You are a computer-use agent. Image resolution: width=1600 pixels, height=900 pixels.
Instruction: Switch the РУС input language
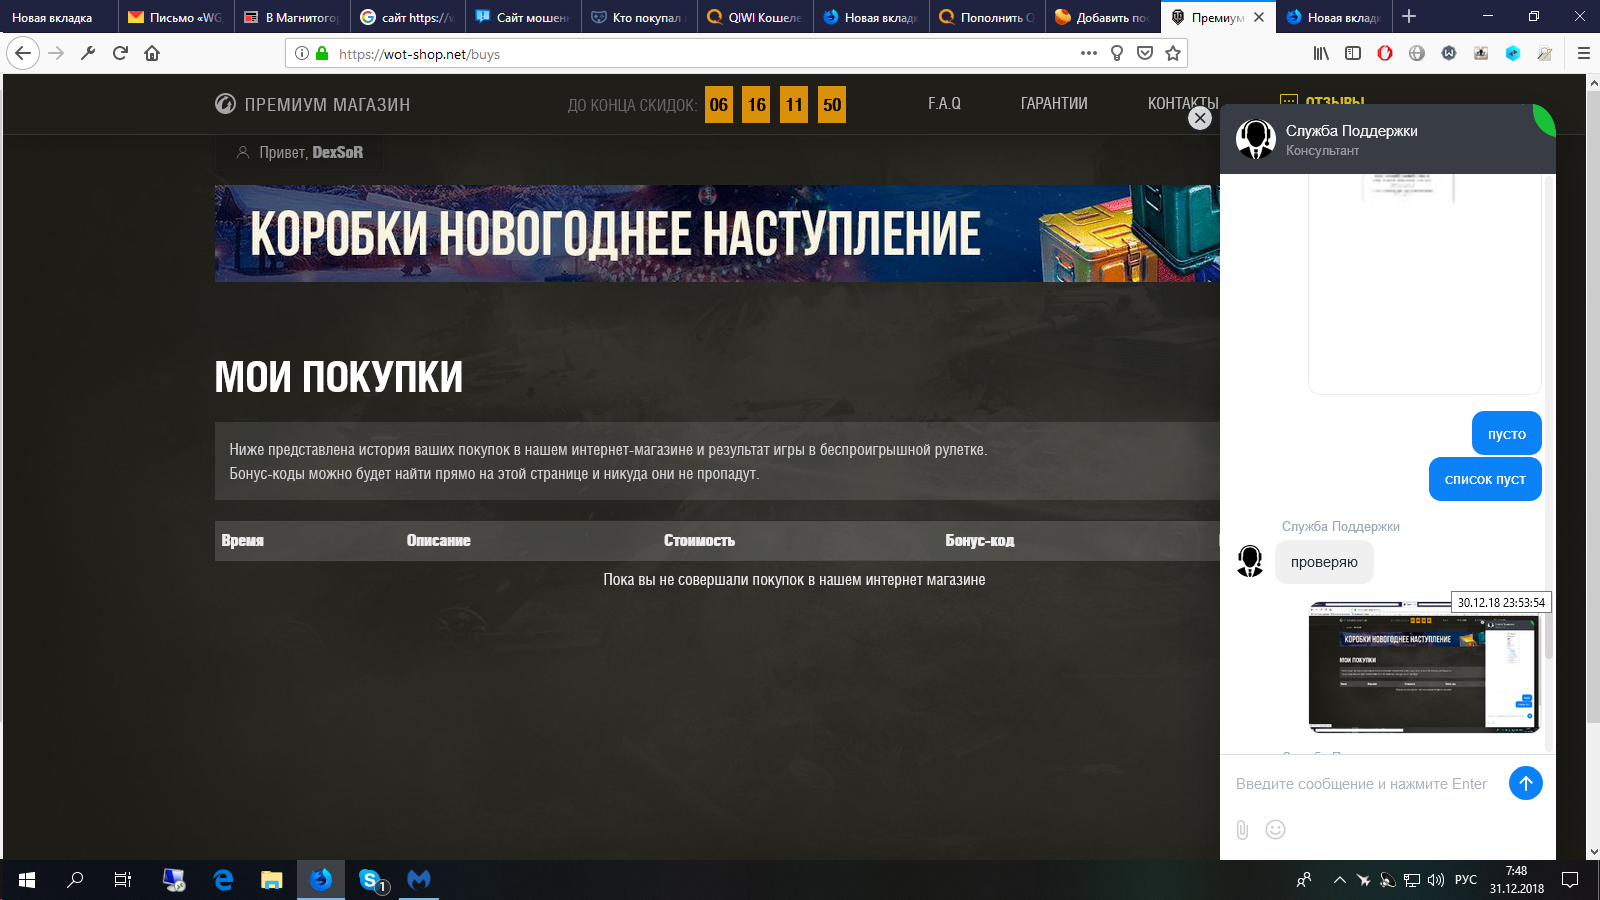1466,880
